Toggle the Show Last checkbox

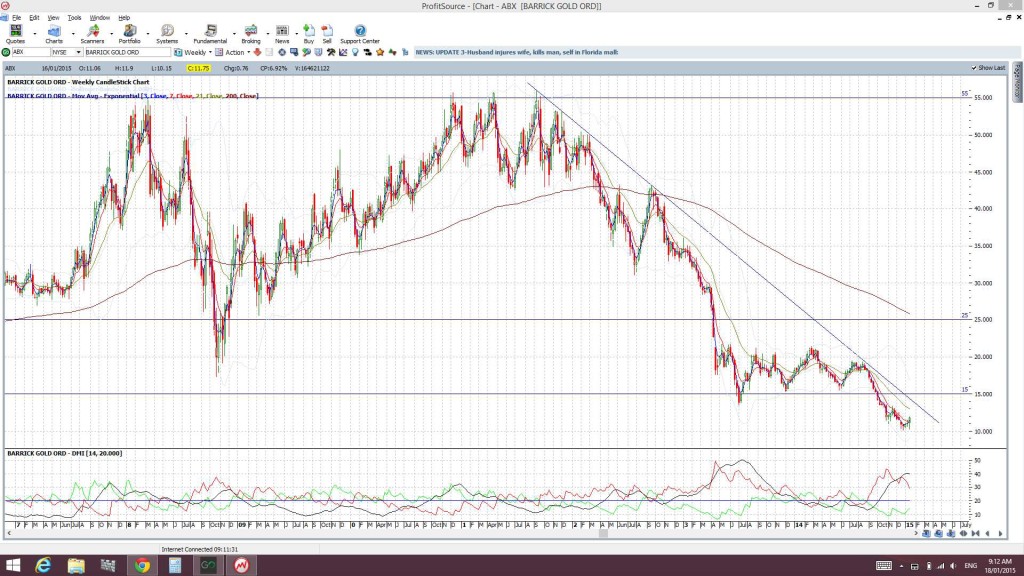tap(974, 68)
